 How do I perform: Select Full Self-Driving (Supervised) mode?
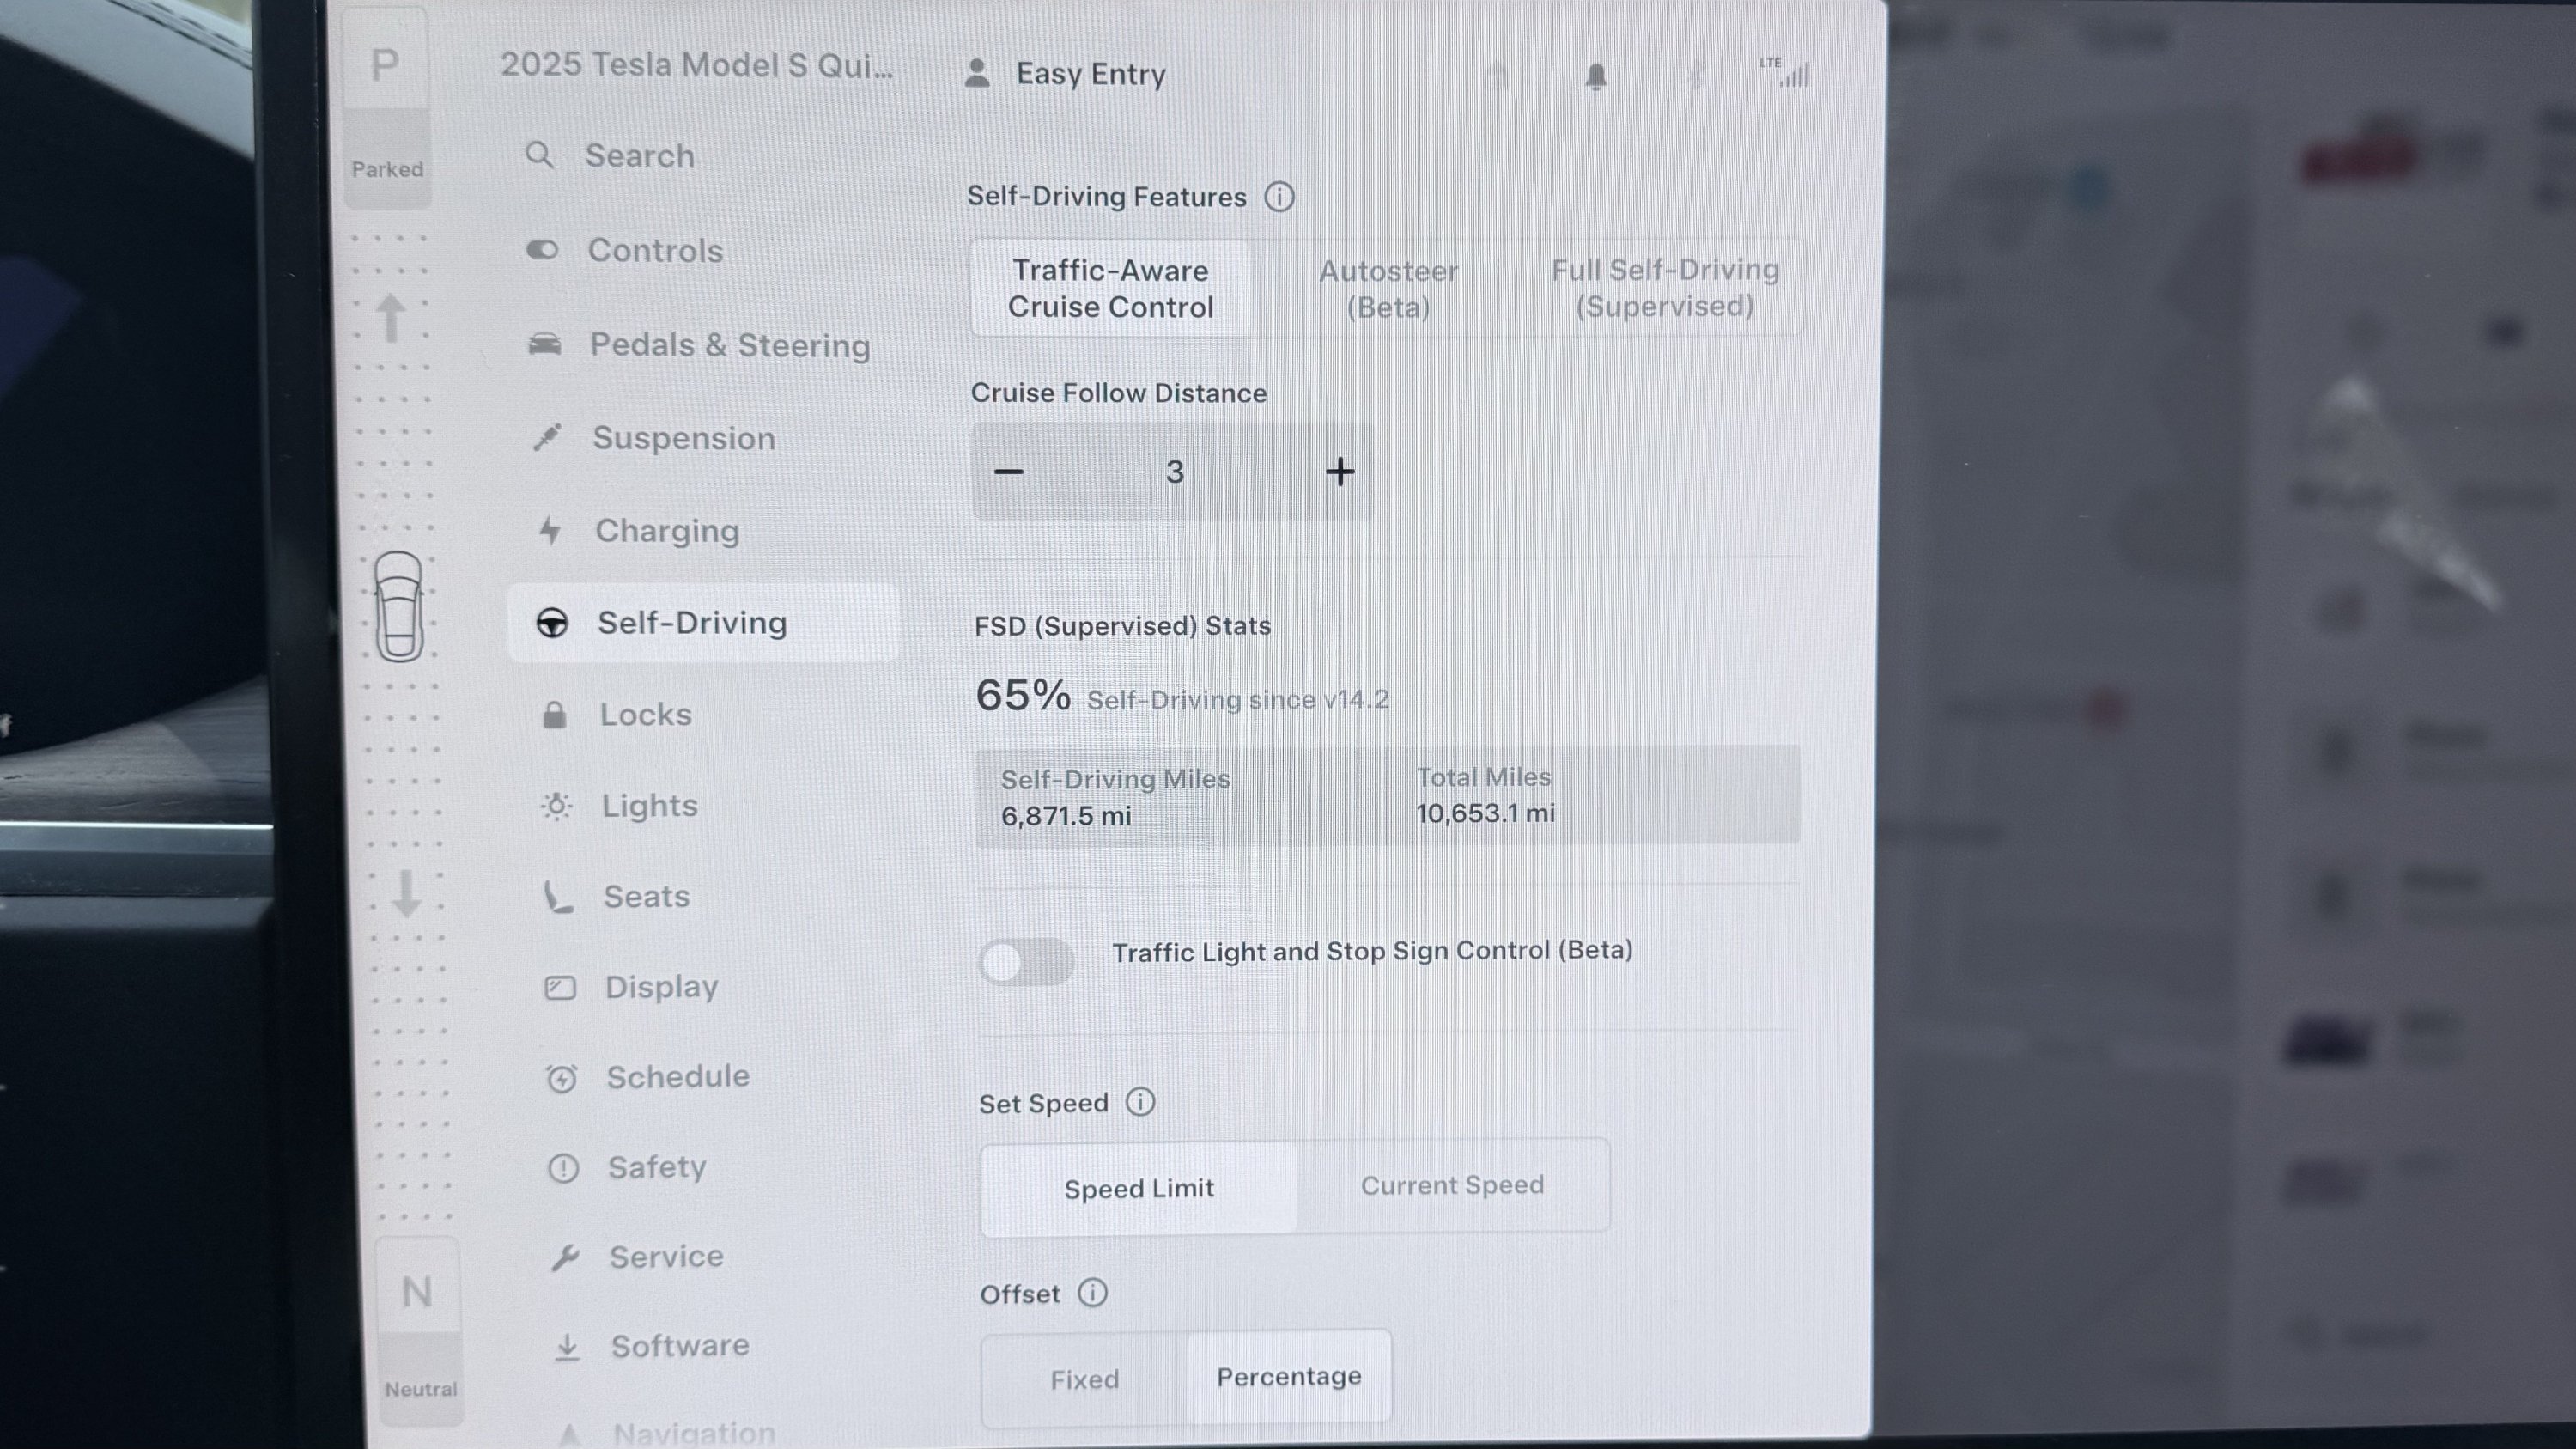[1665, 288]
